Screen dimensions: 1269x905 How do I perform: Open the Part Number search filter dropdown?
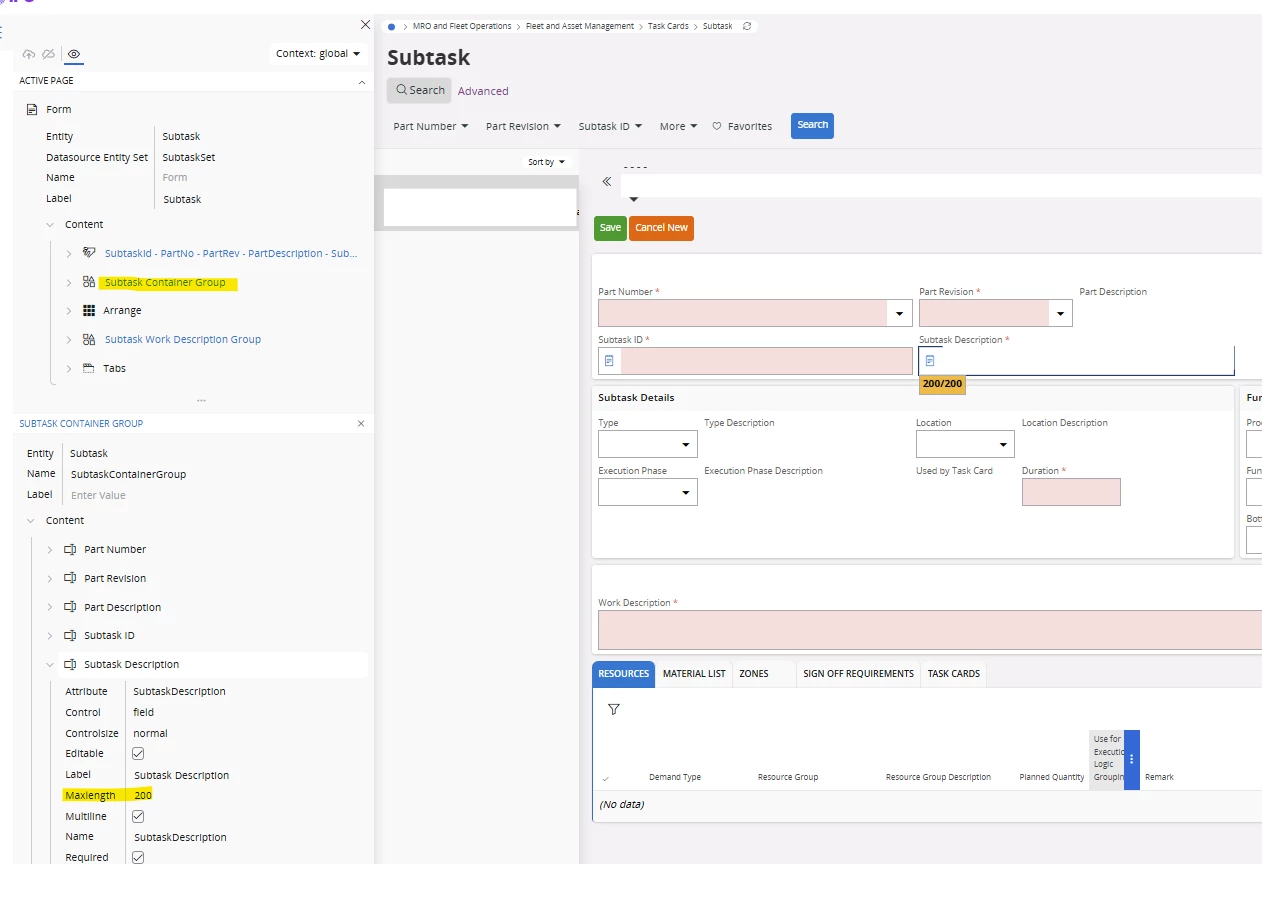pos(431,127)
